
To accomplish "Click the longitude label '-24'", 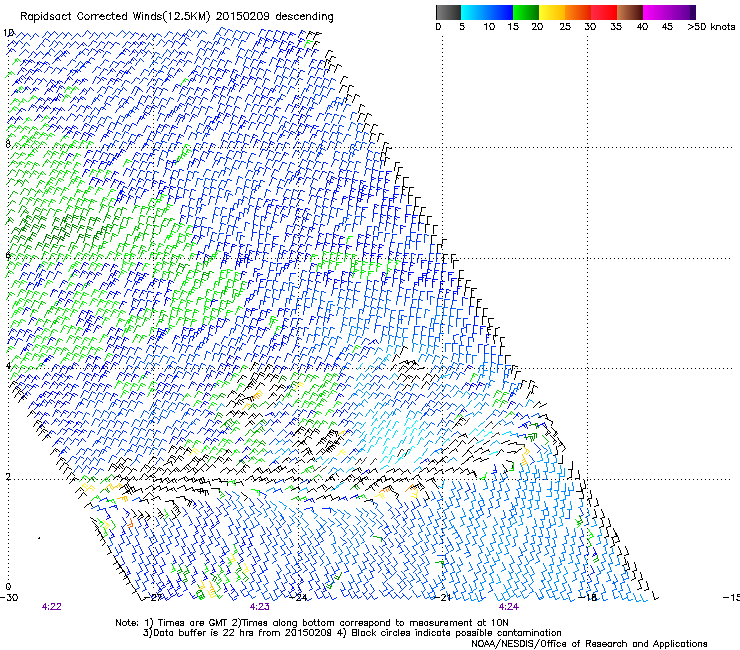I will tap(300, 598).
